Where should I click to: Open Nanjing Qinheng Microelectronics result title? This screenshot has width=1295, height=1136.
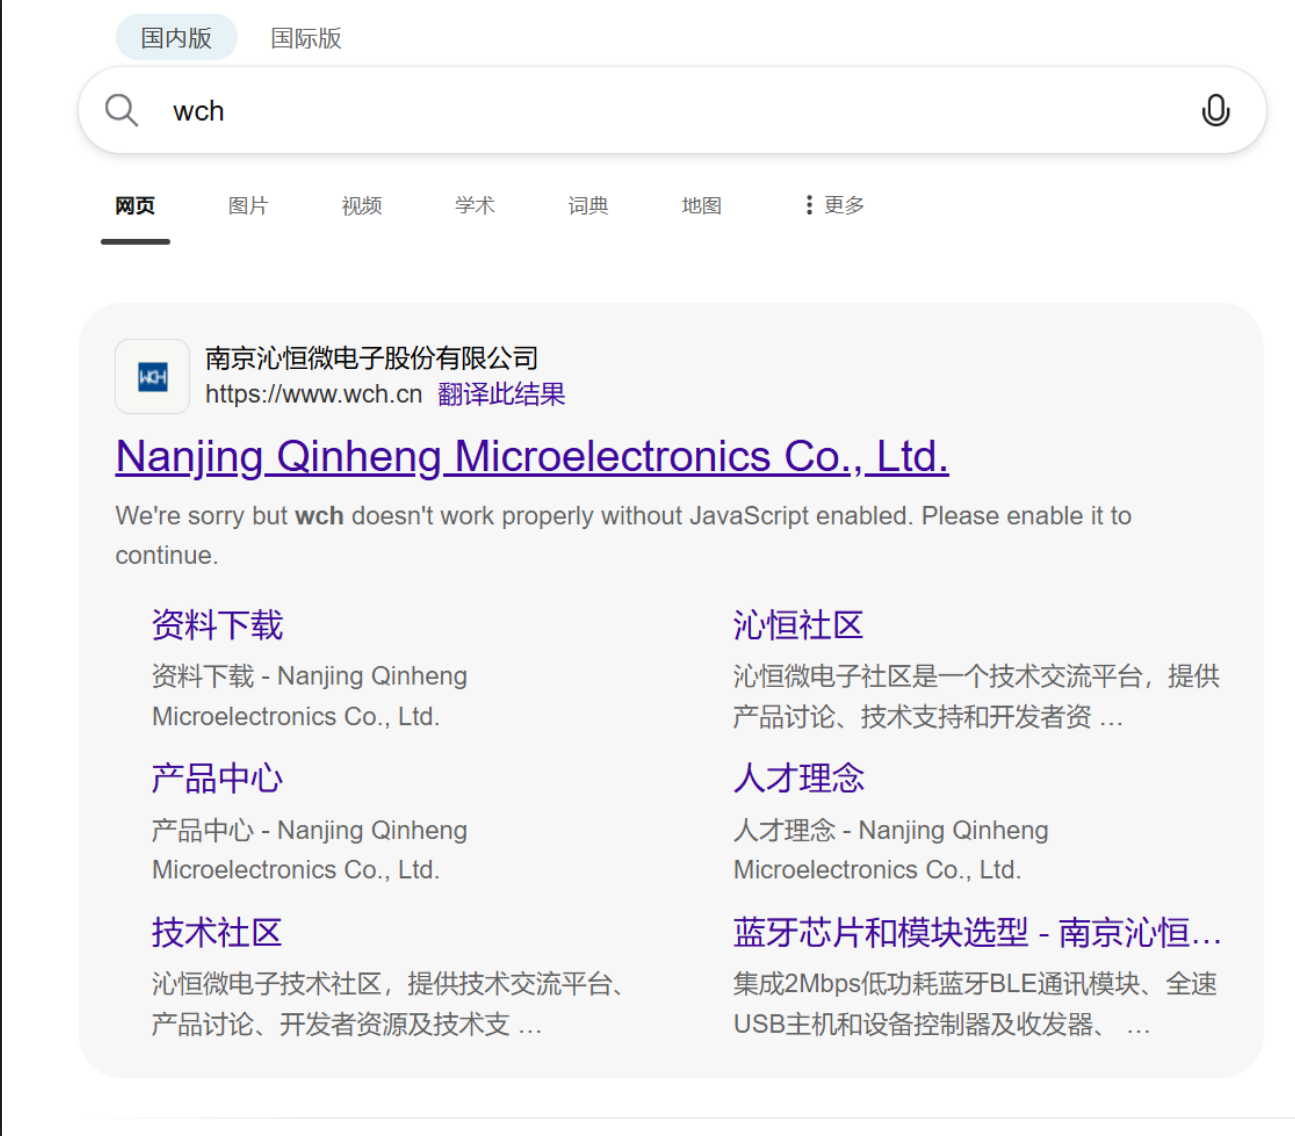click(532, 457)
